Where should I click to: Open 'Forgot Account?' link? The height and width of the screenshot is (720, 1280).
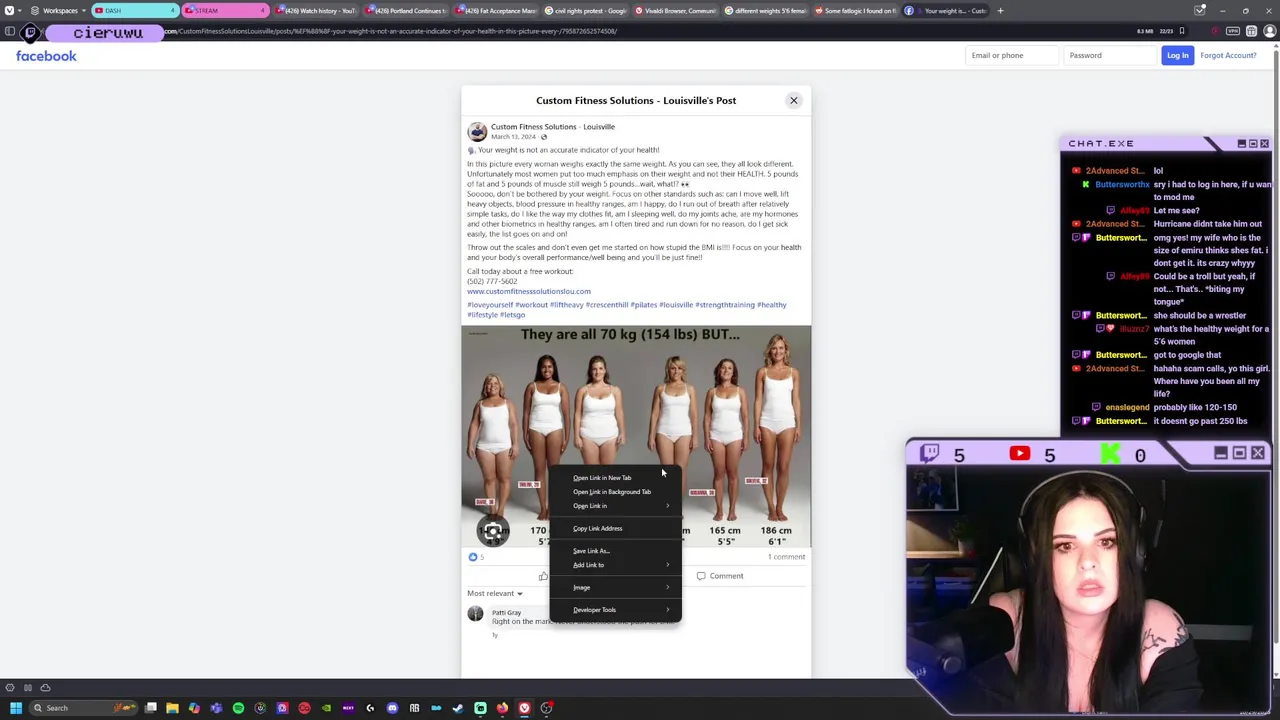(1228, 55)
